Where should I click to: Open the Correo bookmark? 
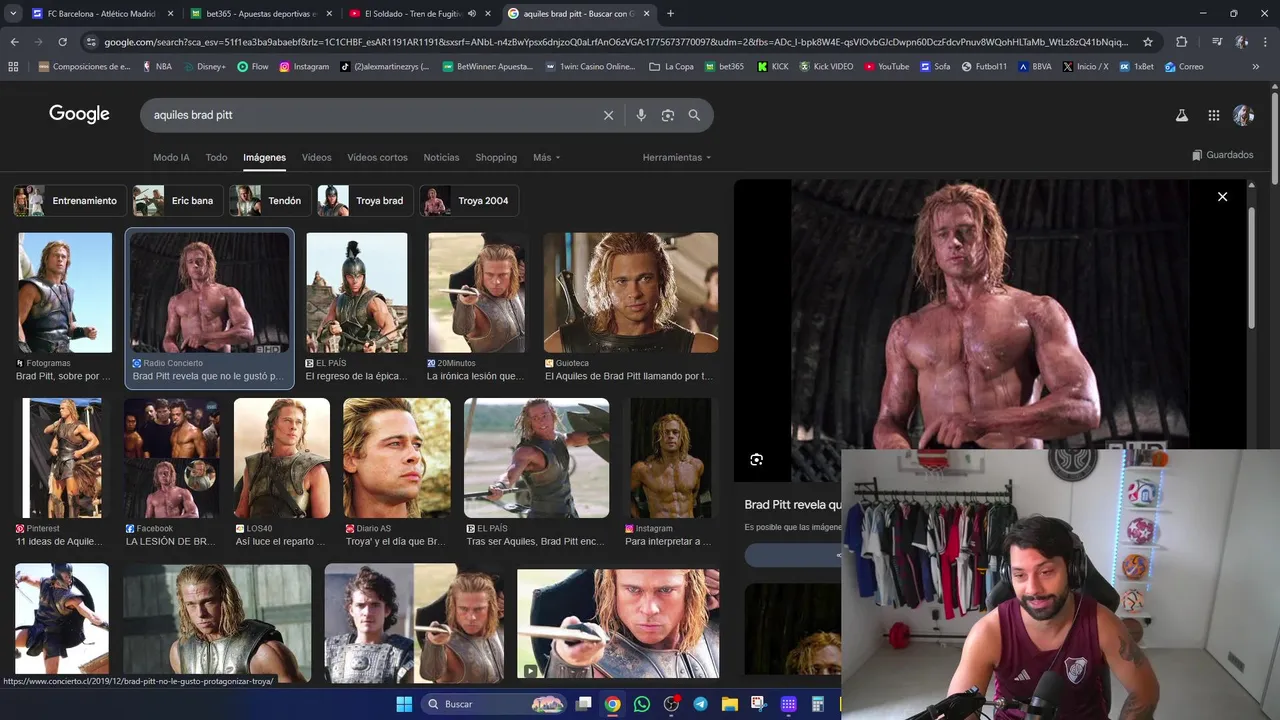(1184, 67)
